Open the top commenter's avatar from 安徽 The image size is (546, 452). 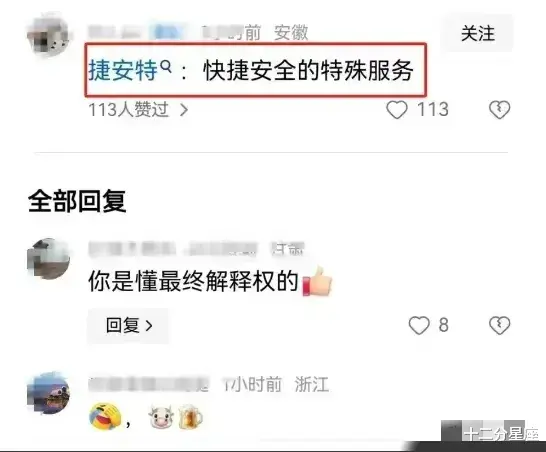tap(48, 35)
